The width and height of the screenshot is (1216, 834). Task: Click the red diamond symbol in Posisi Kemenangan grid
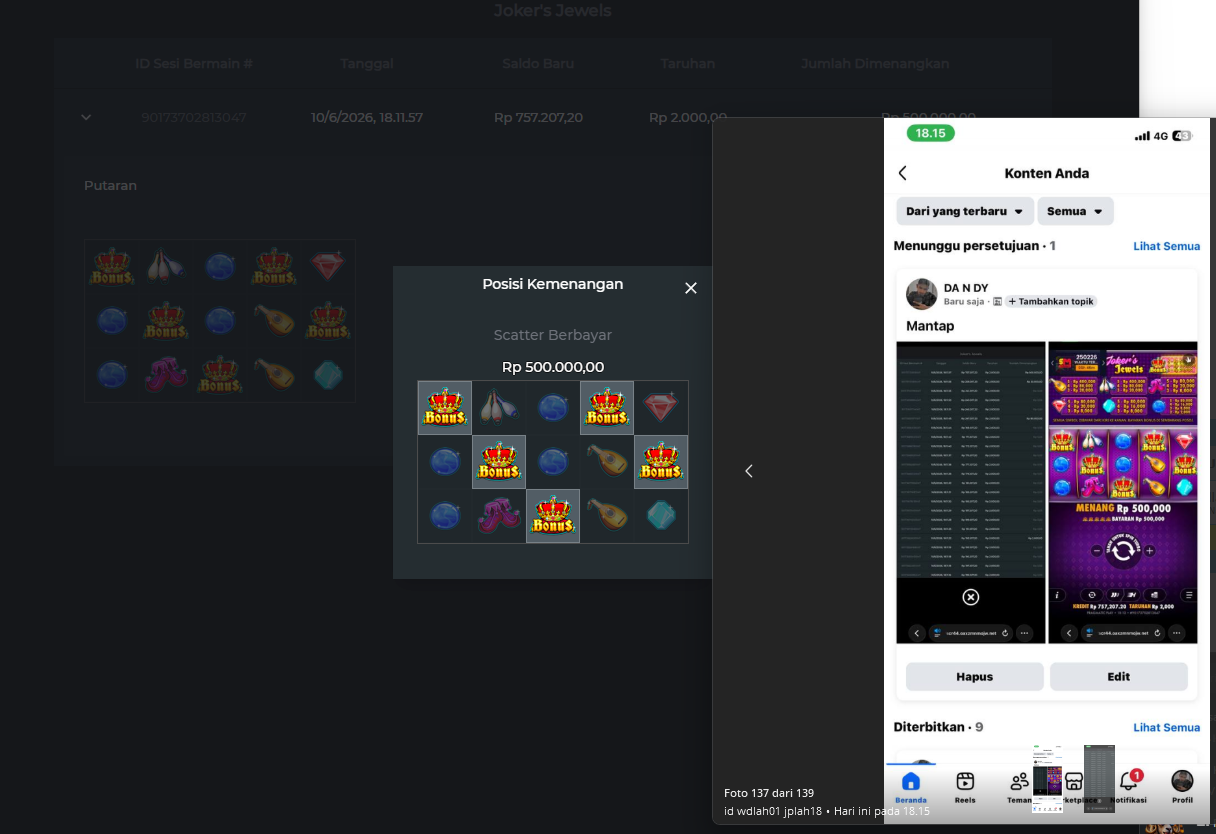pos(661,408)
